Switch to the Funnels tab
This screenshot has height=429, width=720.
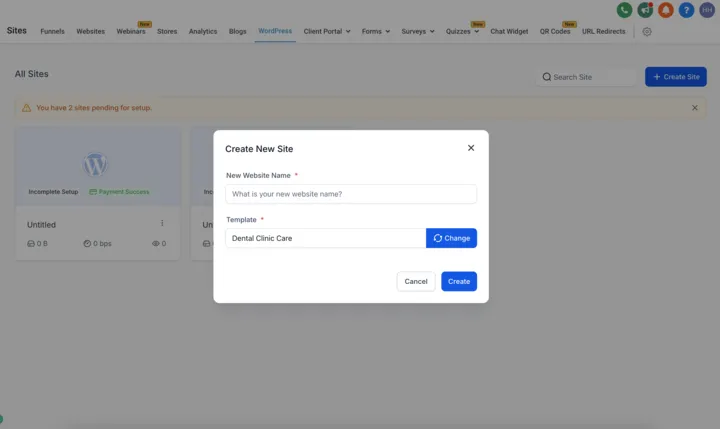coord(52,31)
